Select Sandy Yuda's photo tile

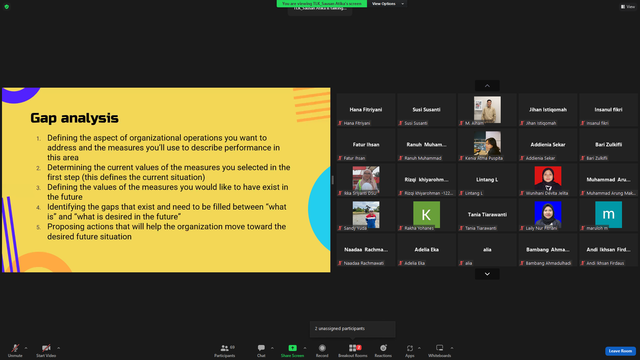point(366,215)
